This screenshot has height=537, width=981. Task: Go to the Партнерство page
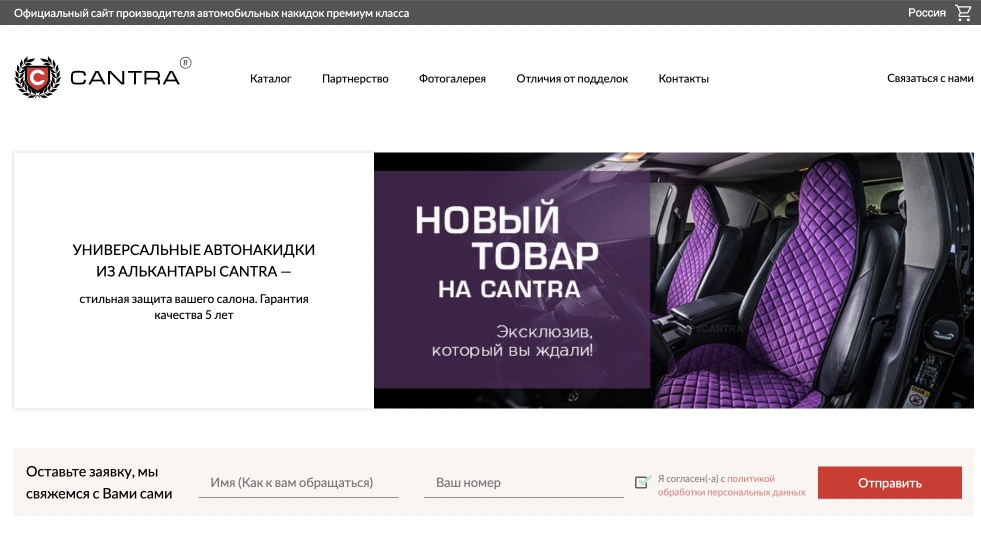tap(355, 79)
